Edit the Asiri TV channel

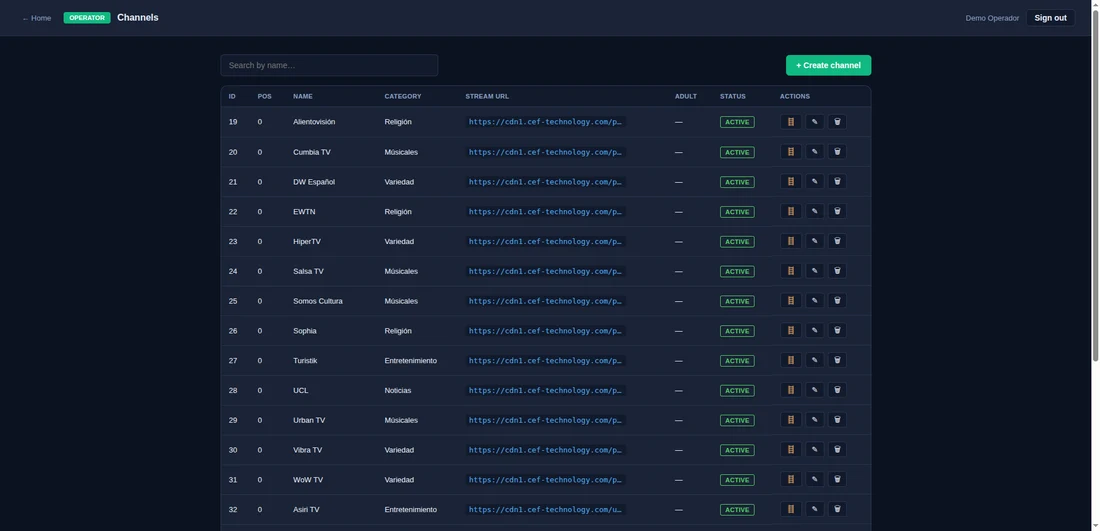tap(814, 509)
